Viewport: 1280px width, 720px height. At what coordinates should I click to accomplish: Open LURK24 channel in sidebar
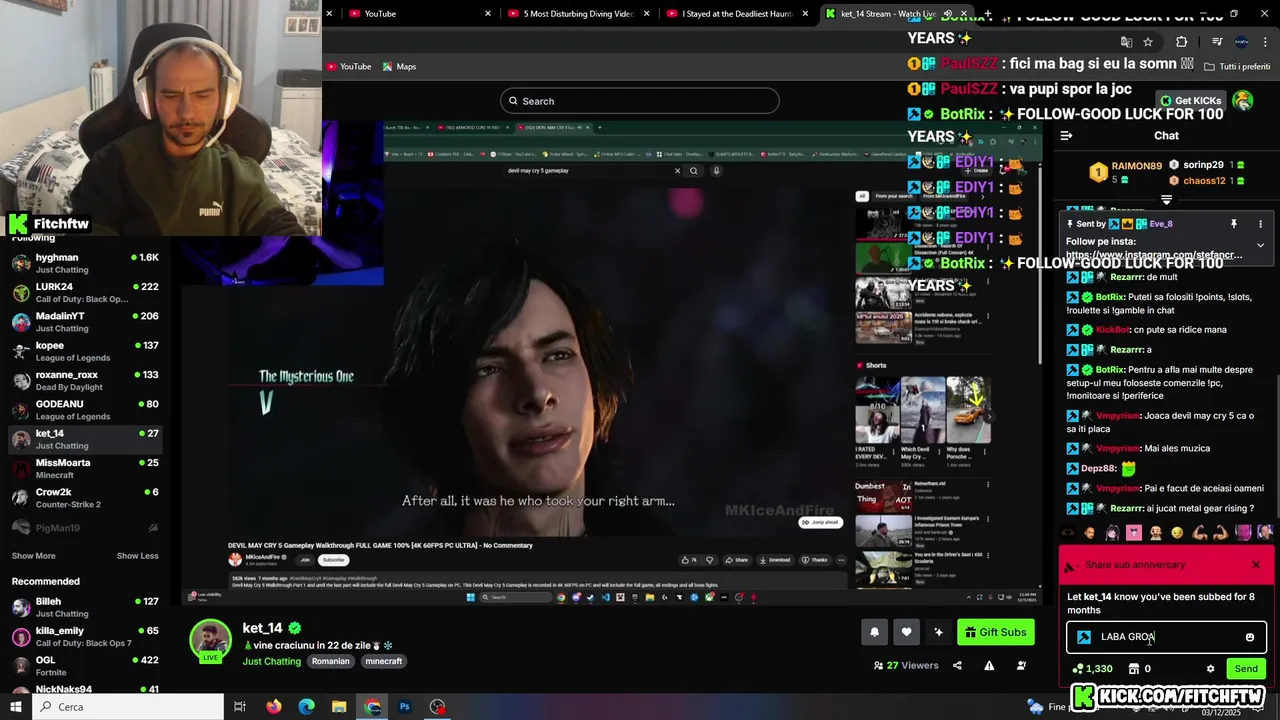point(85,292)
